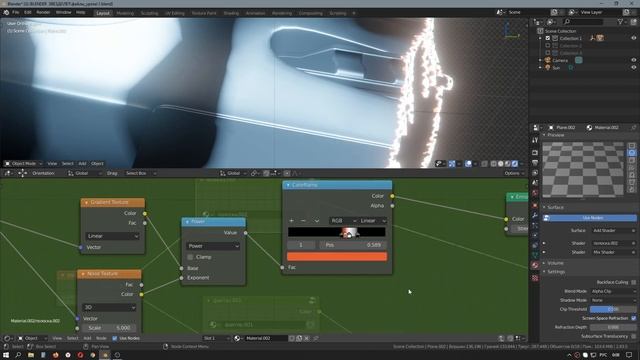Open Noise Texture 3D dimensions dropdown
640x360 pixels.
(x=109, y=307)
